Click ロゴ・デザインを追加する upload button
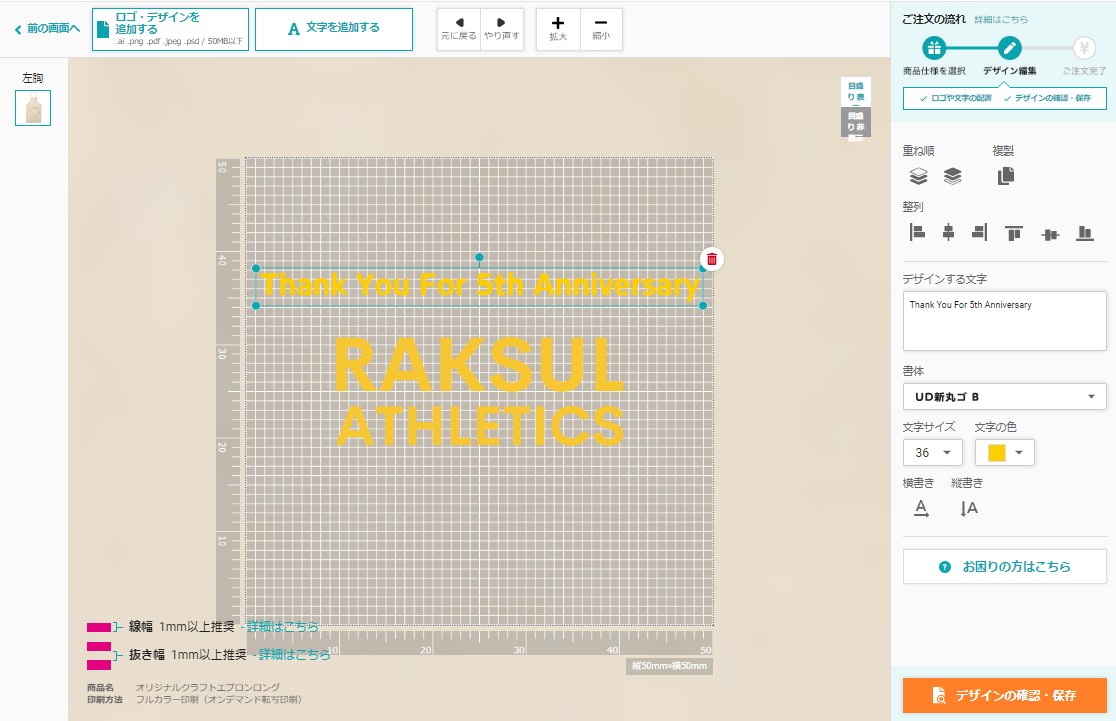Image resolution: width=1116 pixels, height=721 pixels. 170,29
